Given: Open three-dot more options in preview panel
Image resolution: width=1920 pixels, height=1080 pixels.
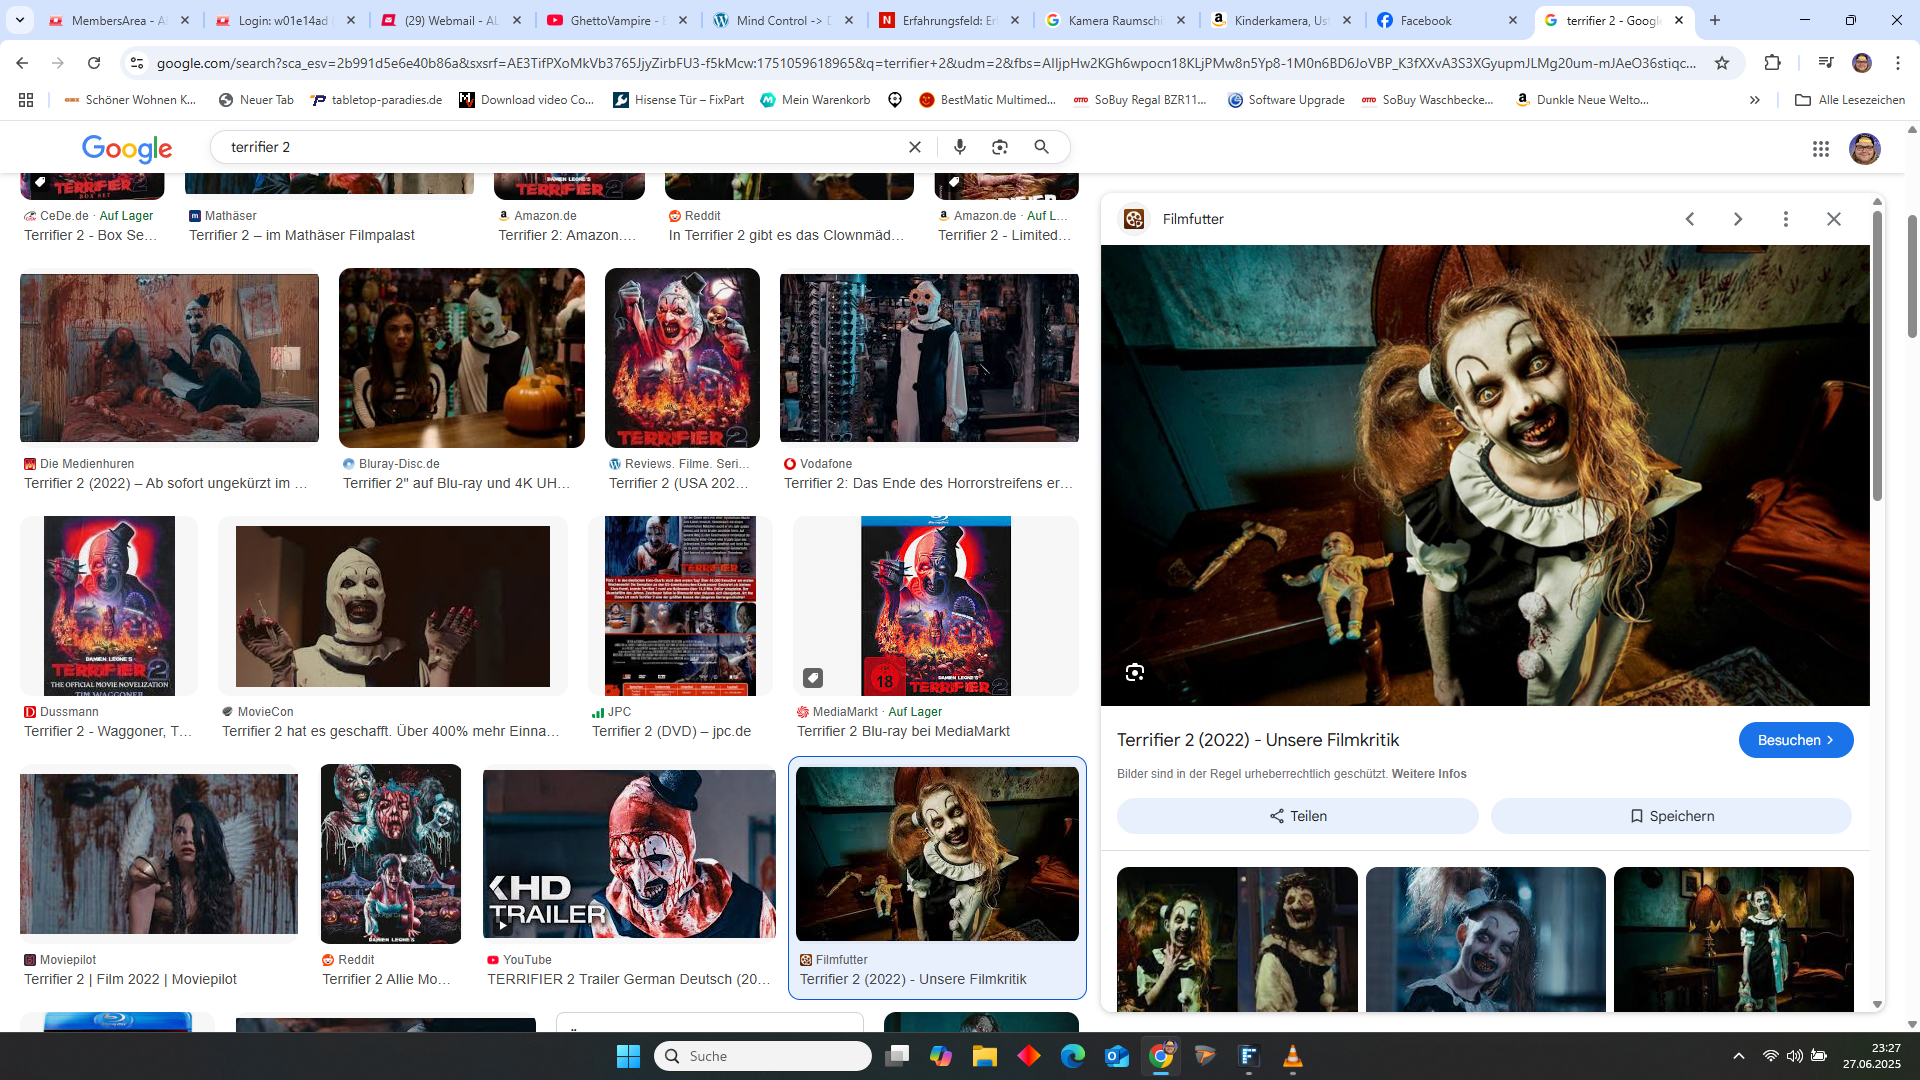Looking at the screenshot, I should click(x=1786, y=219).
